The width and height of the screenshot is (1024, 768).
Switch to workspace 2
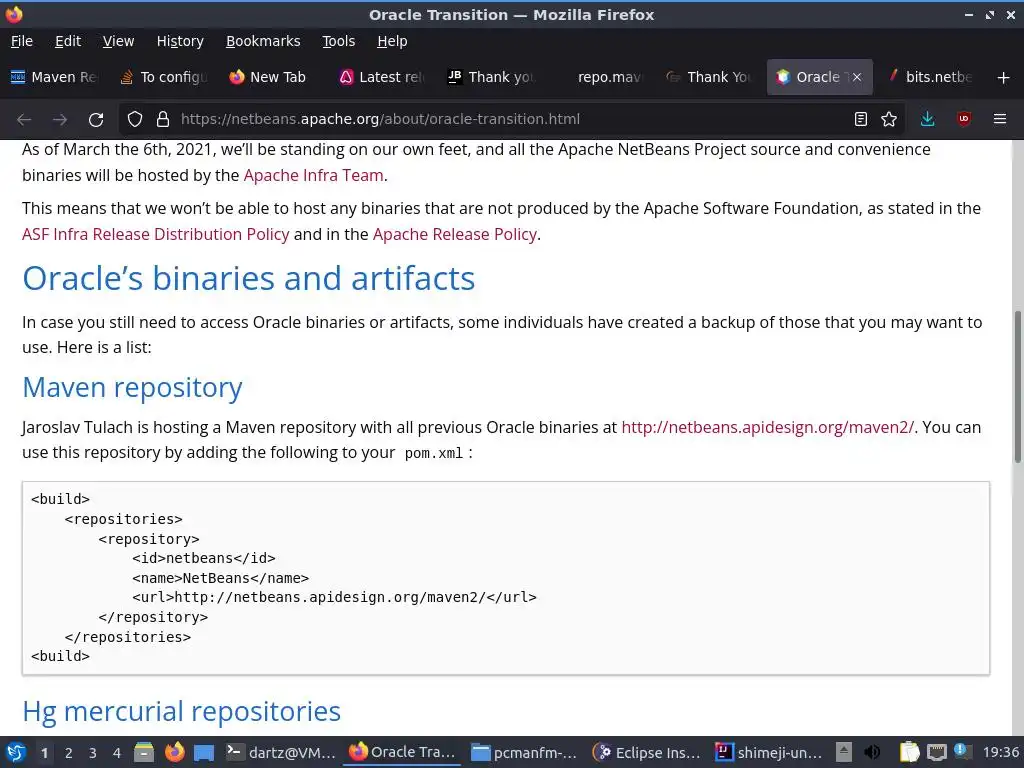[x=69, y=753]
